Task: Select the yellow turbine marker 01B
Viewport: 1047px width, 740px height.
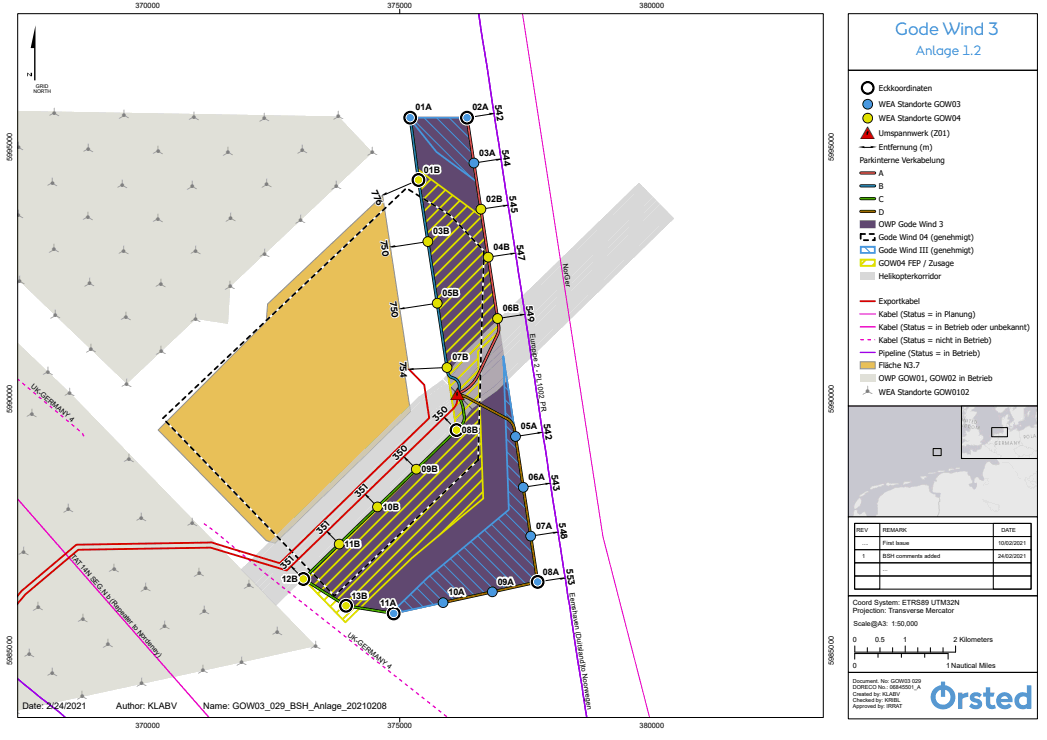Action: click(x=419, y=180)
